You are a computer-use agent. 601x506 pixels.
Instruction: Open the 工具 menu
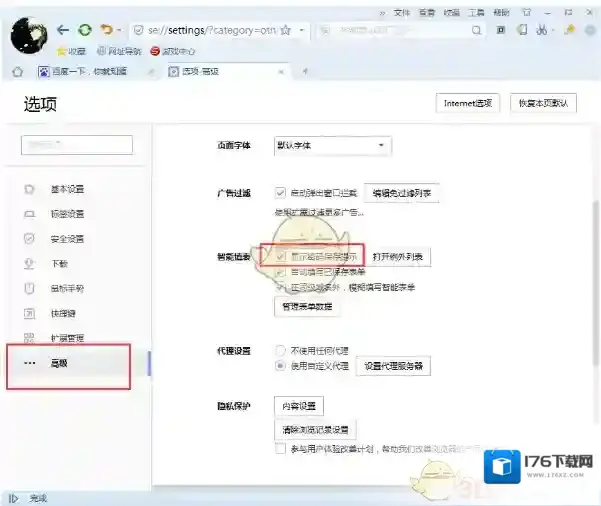pyautogui.click(x=476, y=13)
